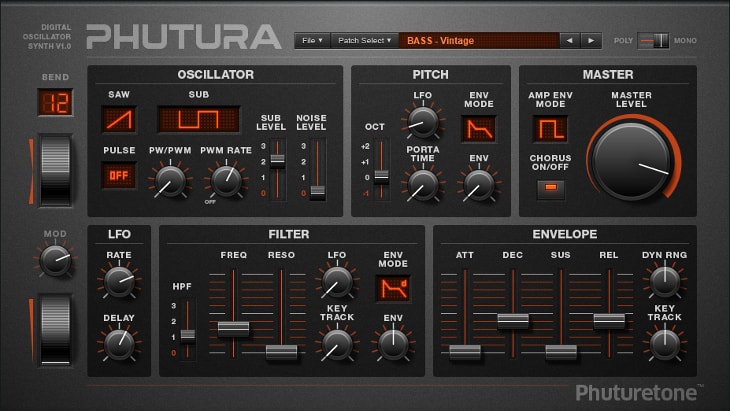The height and width of the screenshot is (411, 730).
Task: Click the Phuturetone brand text
Action: [x=636, y=393]
